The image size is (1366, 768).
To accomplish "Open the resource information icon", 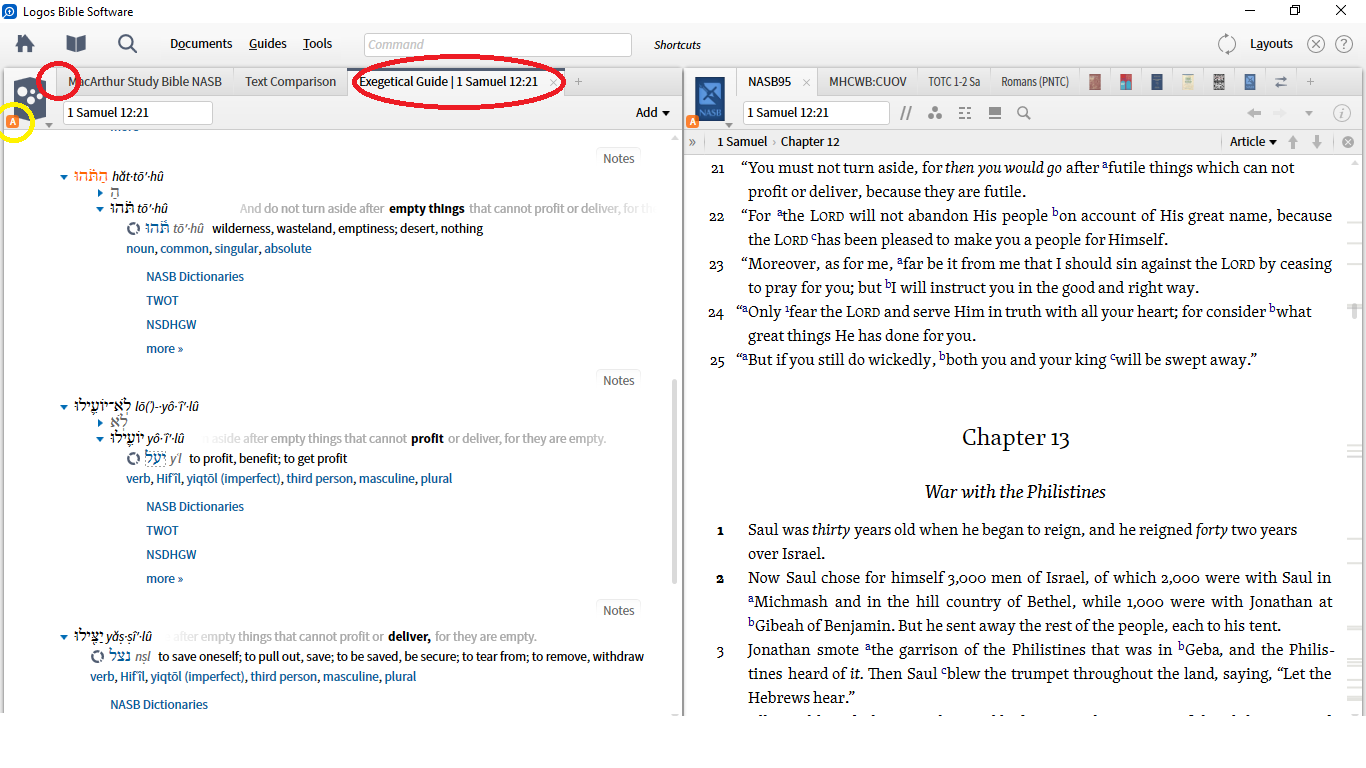I will click(1341, 113).
